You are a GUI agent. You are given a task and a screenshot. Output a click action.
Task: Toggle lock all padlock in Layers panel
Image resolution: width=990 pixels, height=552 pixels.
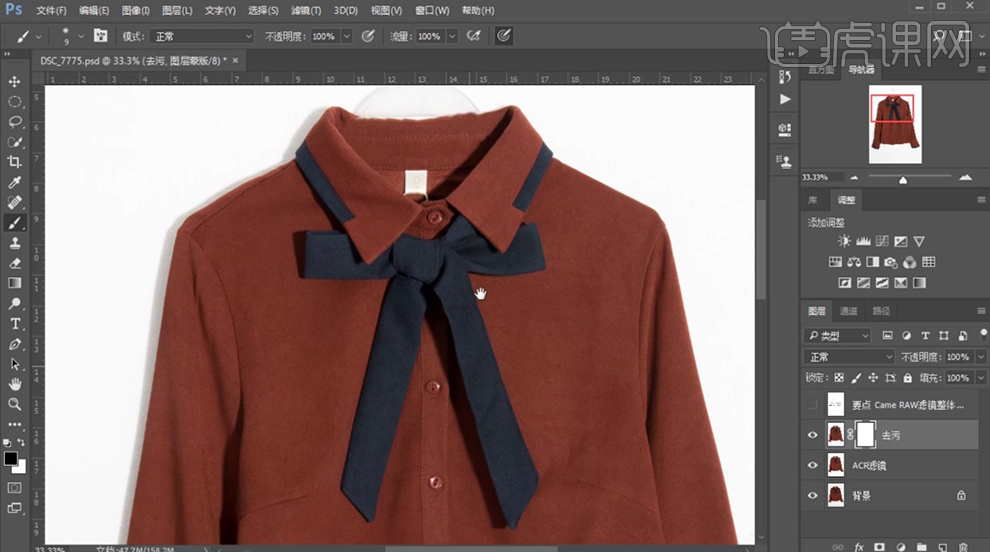click(x=907, y=378)
